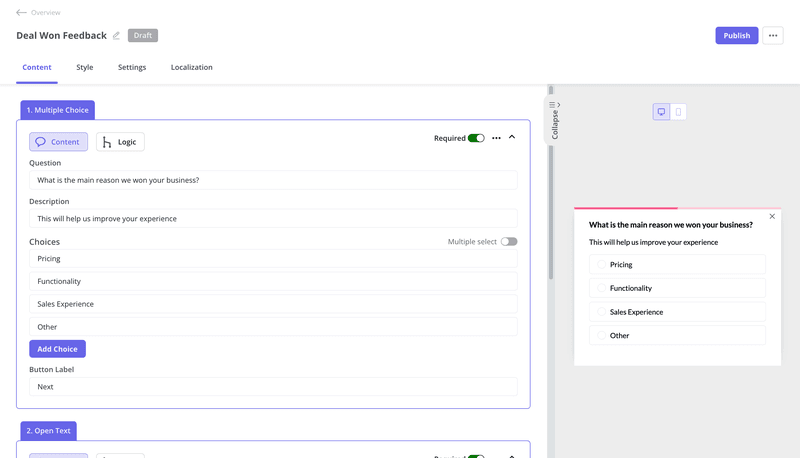Screen dimensions: 800x458
Task: Edit the Pricing choice field
Action: [273, 259]
